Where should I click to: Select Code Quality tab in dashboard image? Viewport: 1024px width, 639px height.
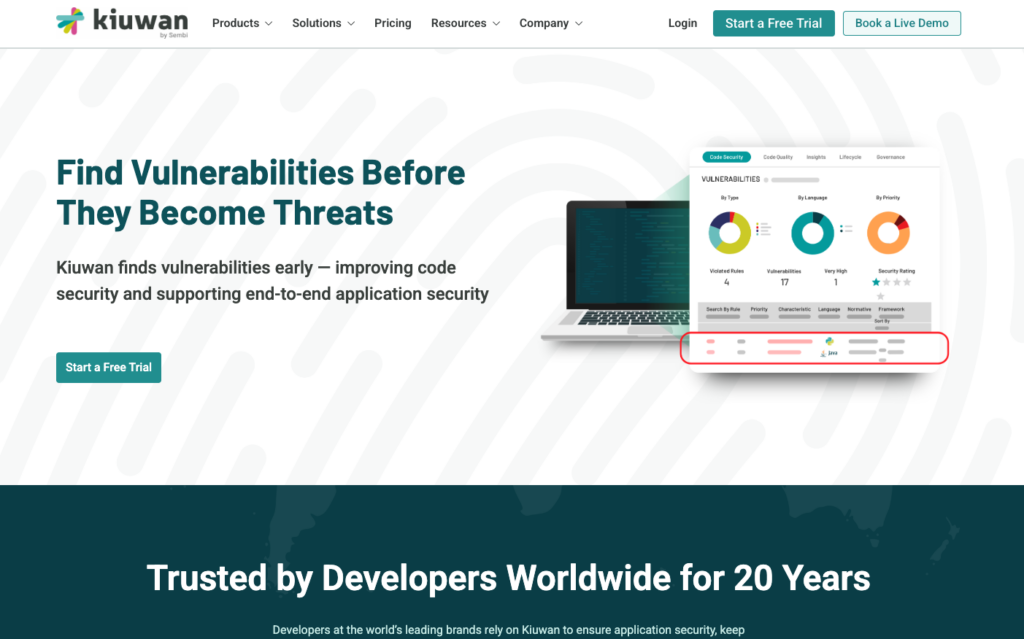778,157
